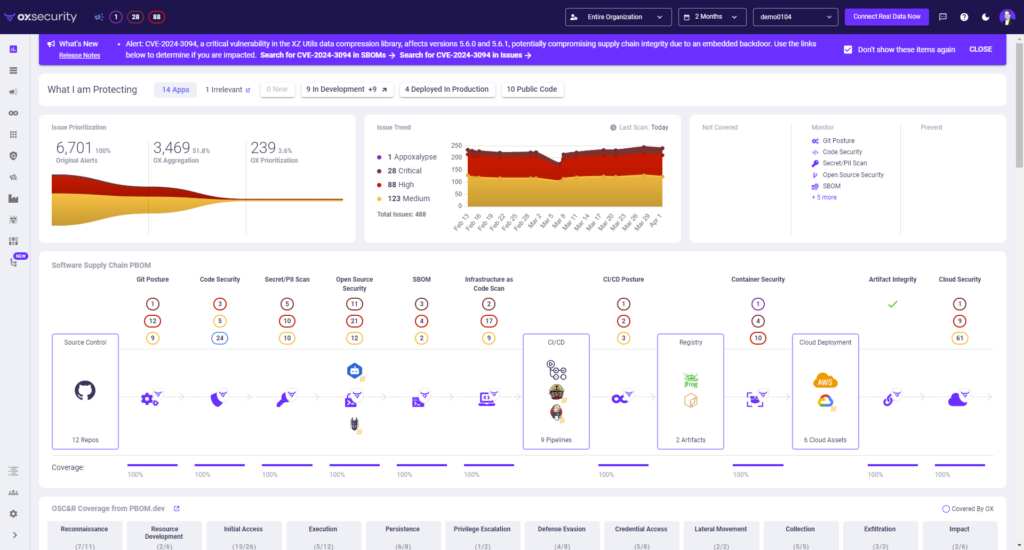Click the Google Cloud deployment icon
1024x550 pixels.
click(825, 401)
